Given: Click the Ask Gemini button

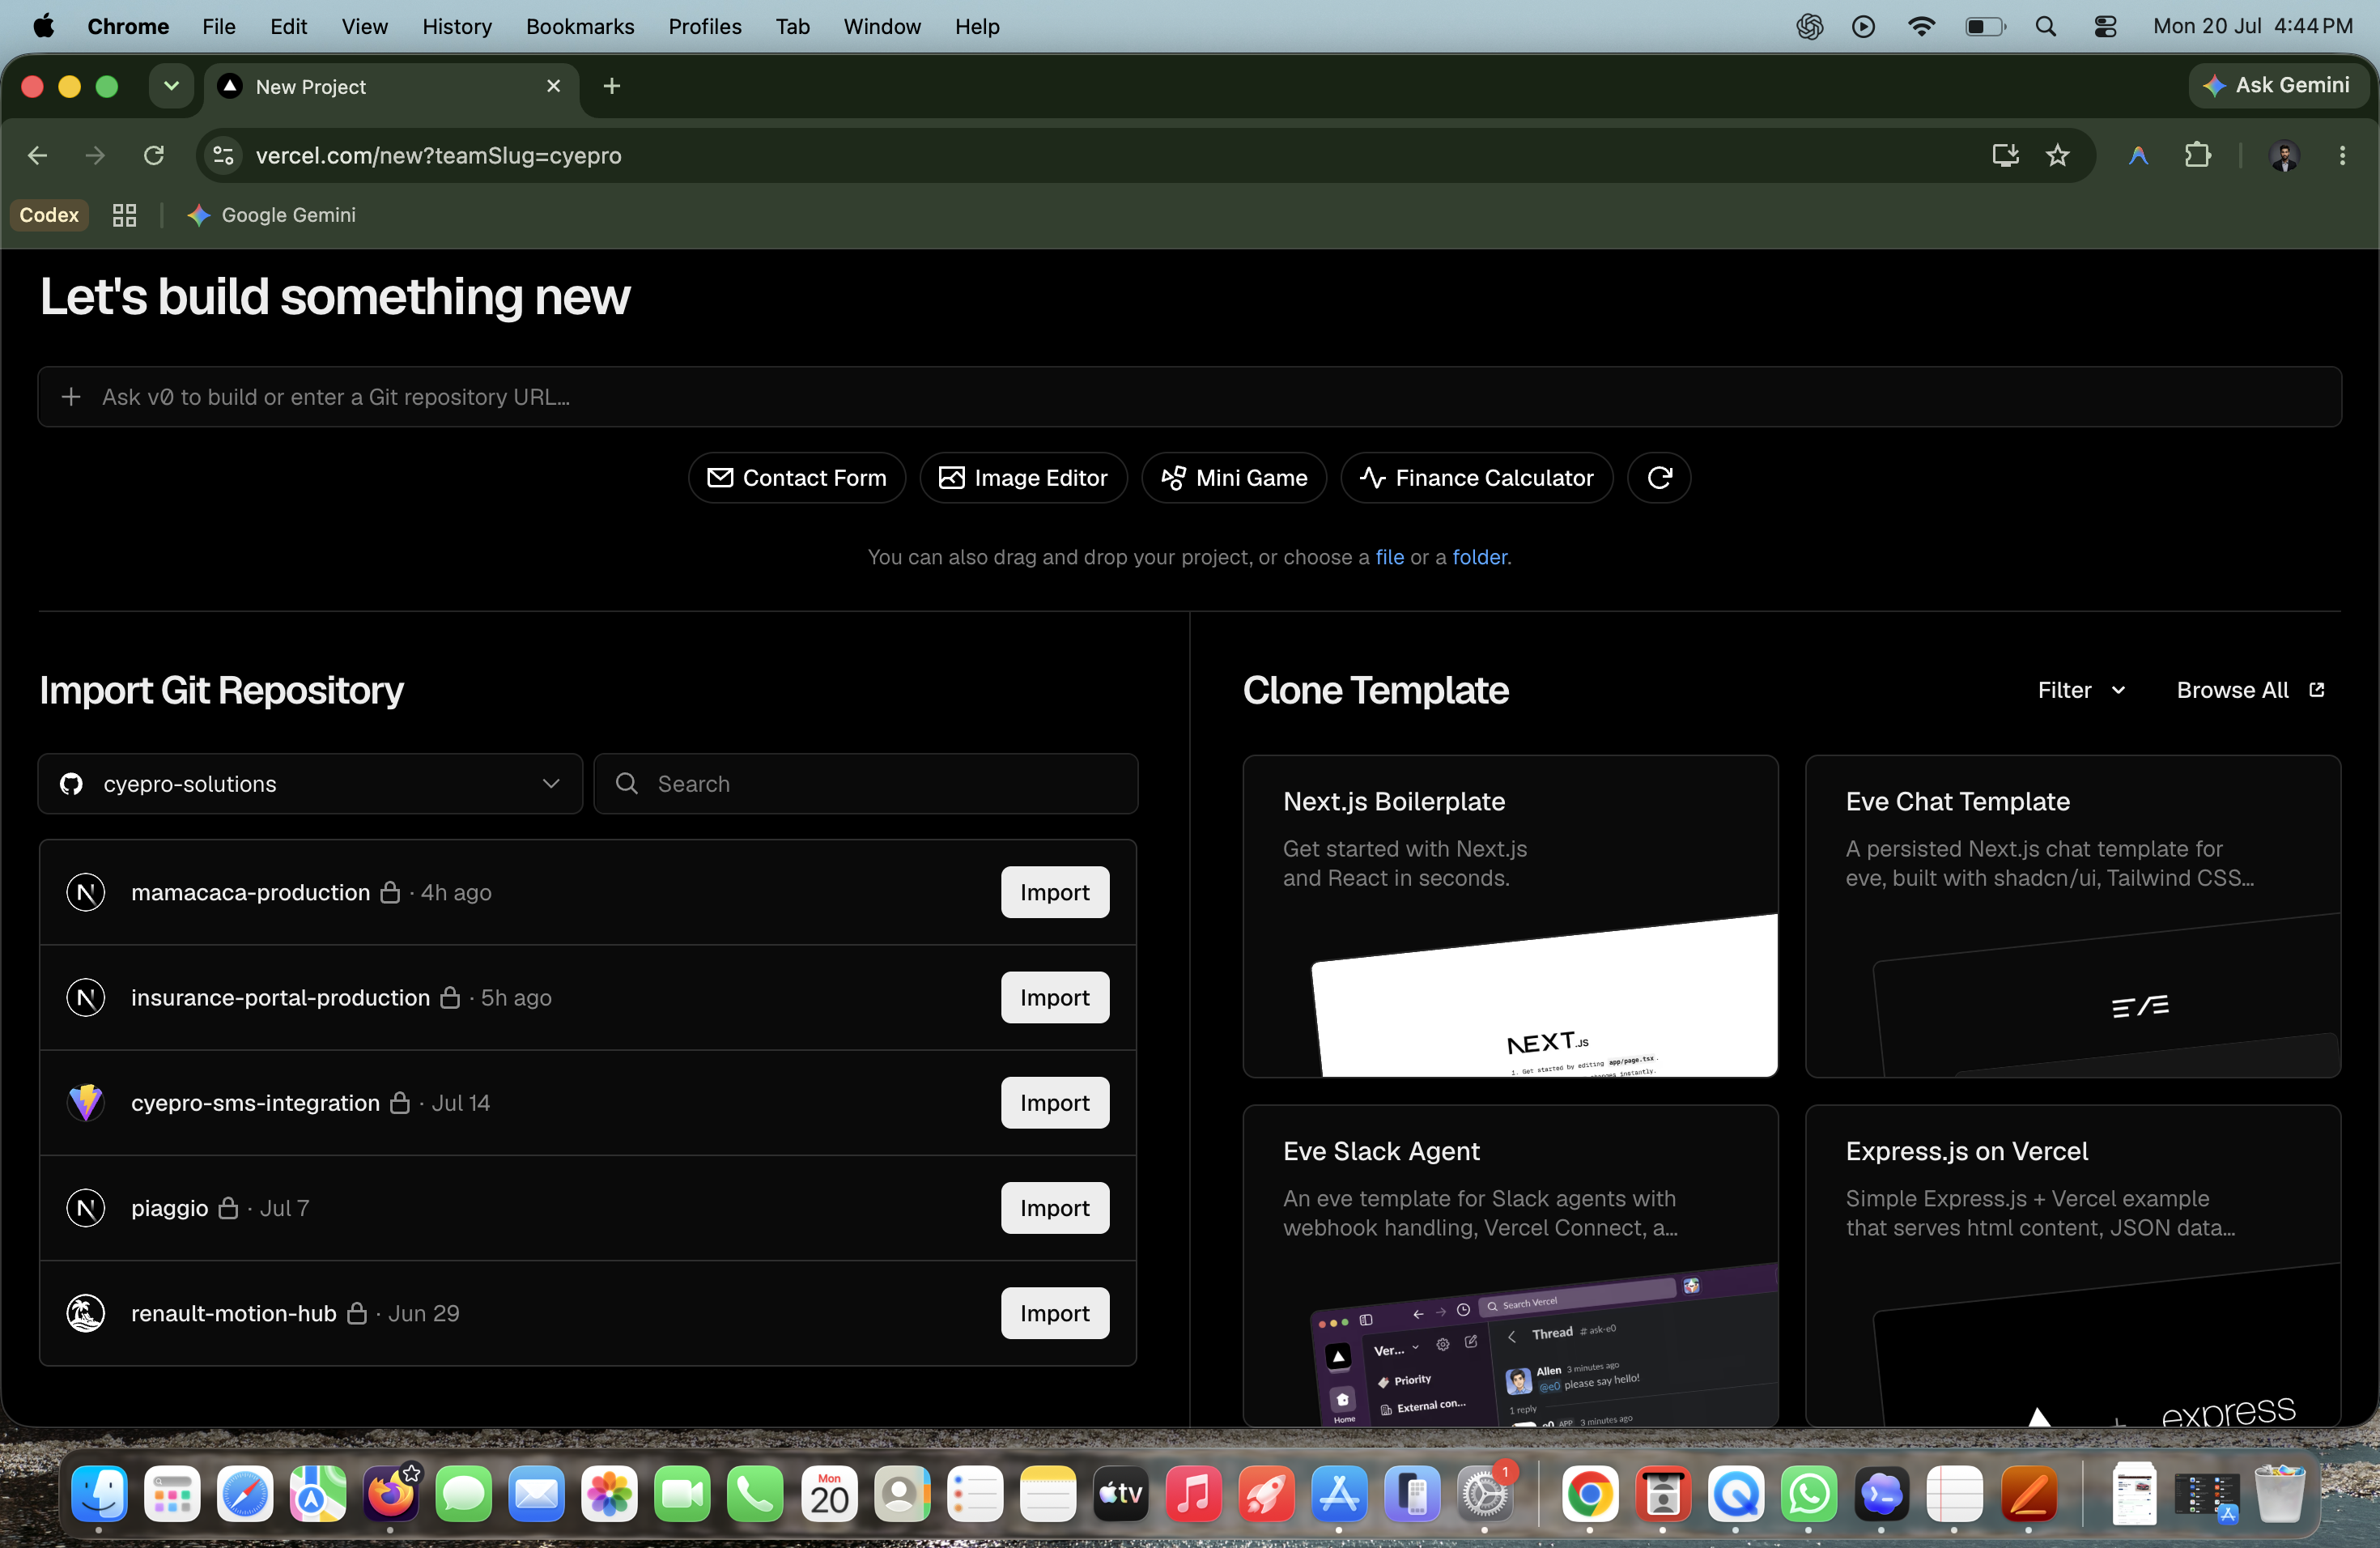Looking at the screenshot, I should (2278, 85).
